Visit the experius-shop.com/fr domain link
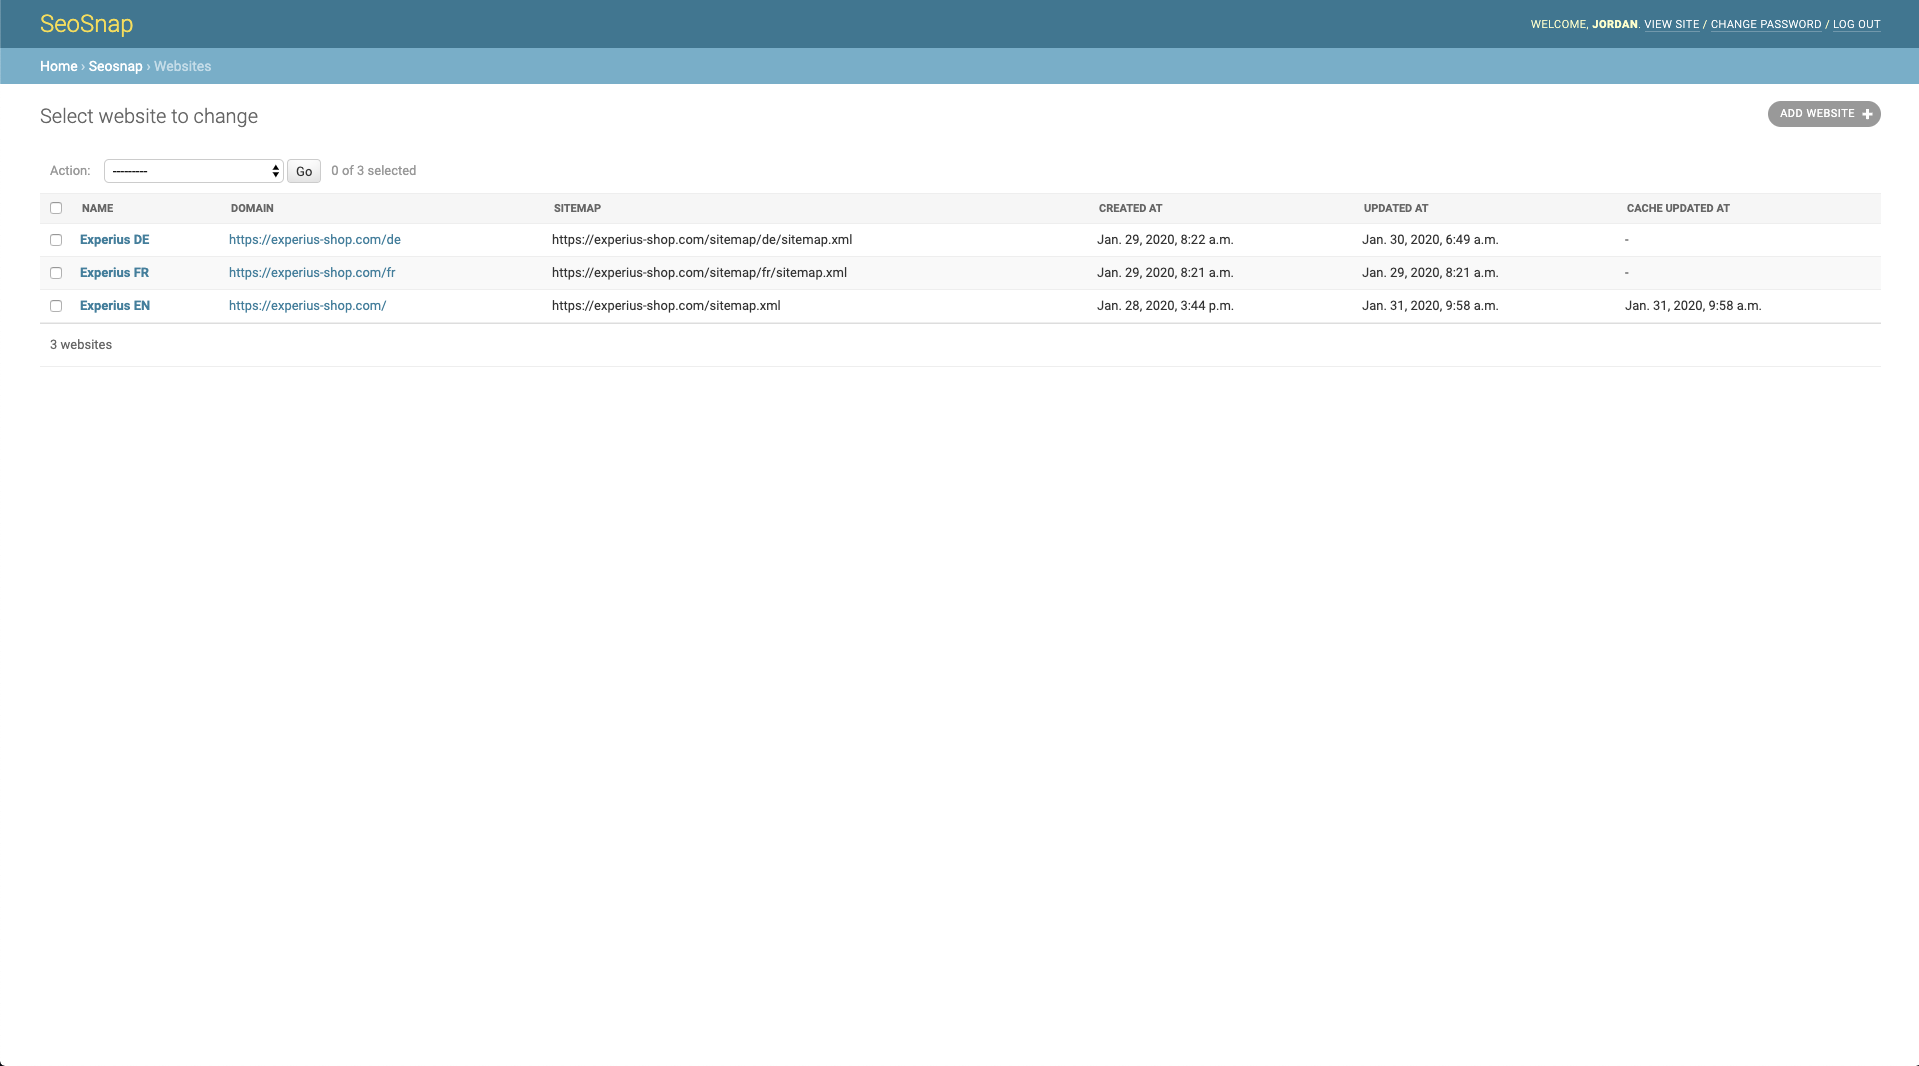The height and width of the screenshot is (1066, 1919). coord(311,273)
